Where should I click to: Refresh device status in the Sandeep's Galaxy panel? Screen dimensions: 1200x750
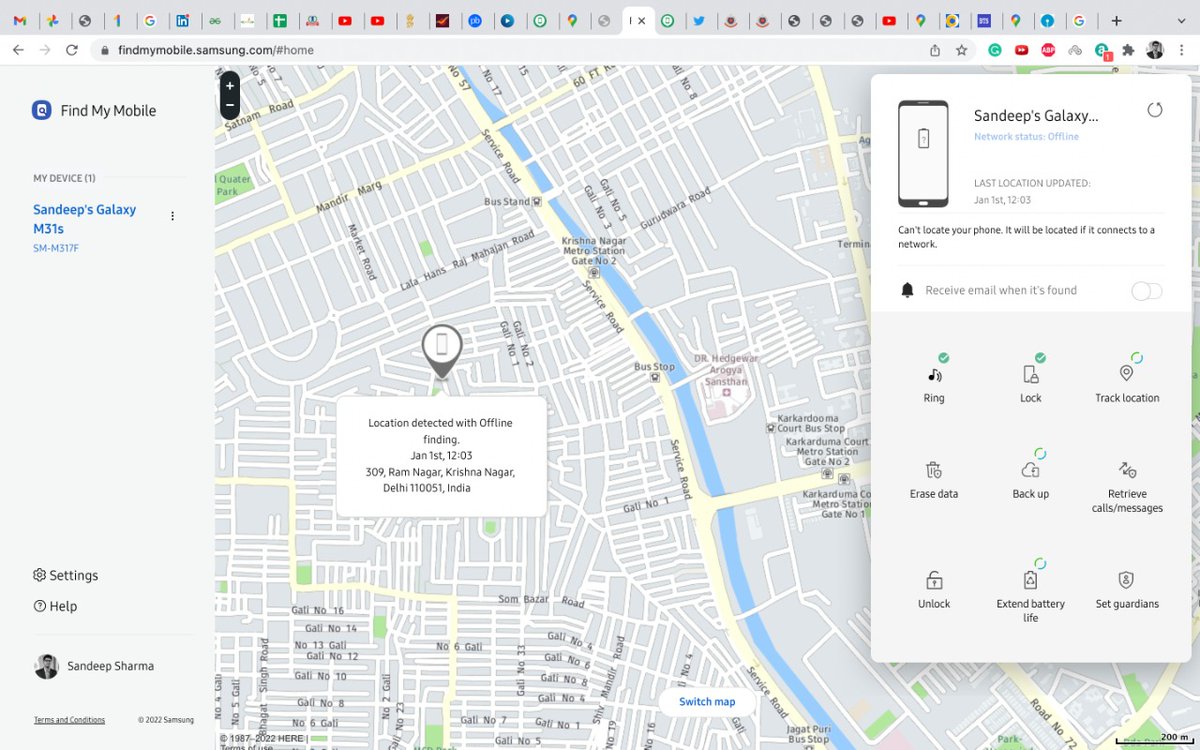[1155, 110]
